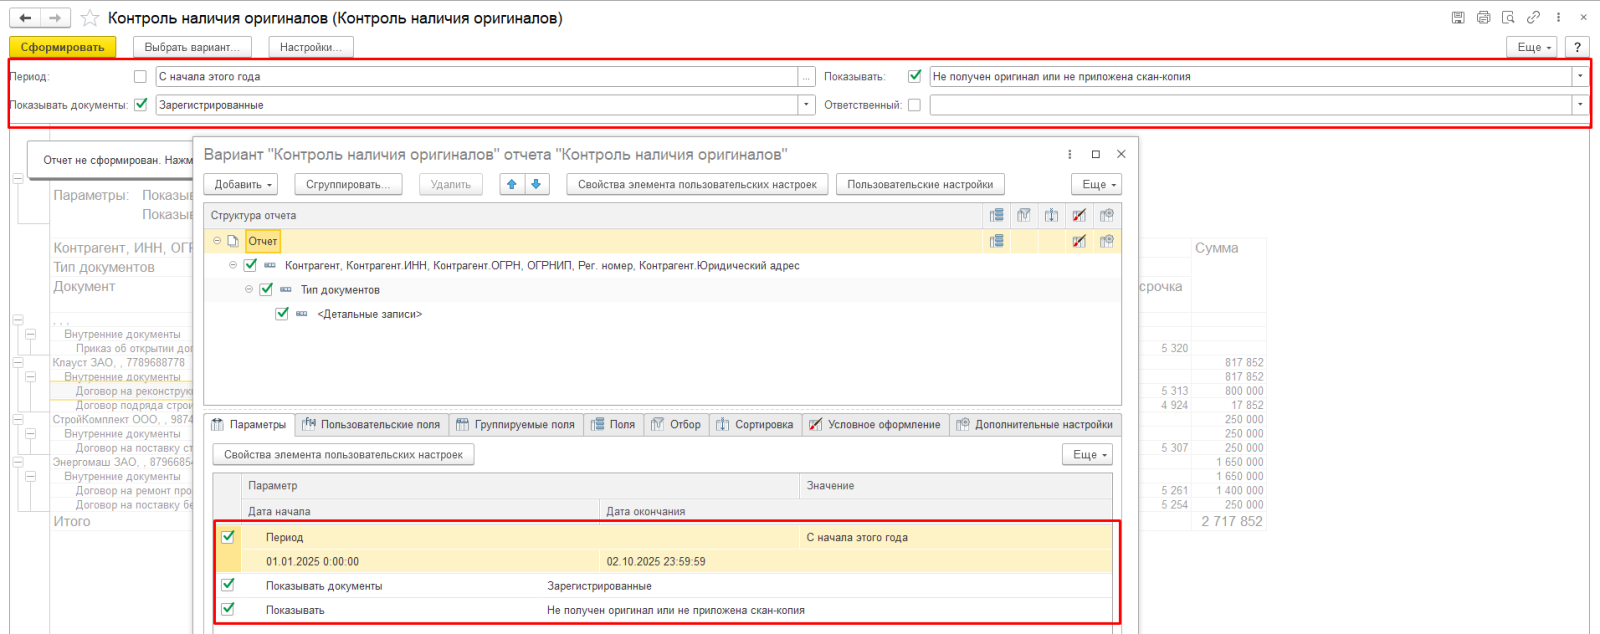Uncheck Тип документов grouping checkbox
Image resolution: width=1600 pixels, height=634 pixels.
(266, 289)
